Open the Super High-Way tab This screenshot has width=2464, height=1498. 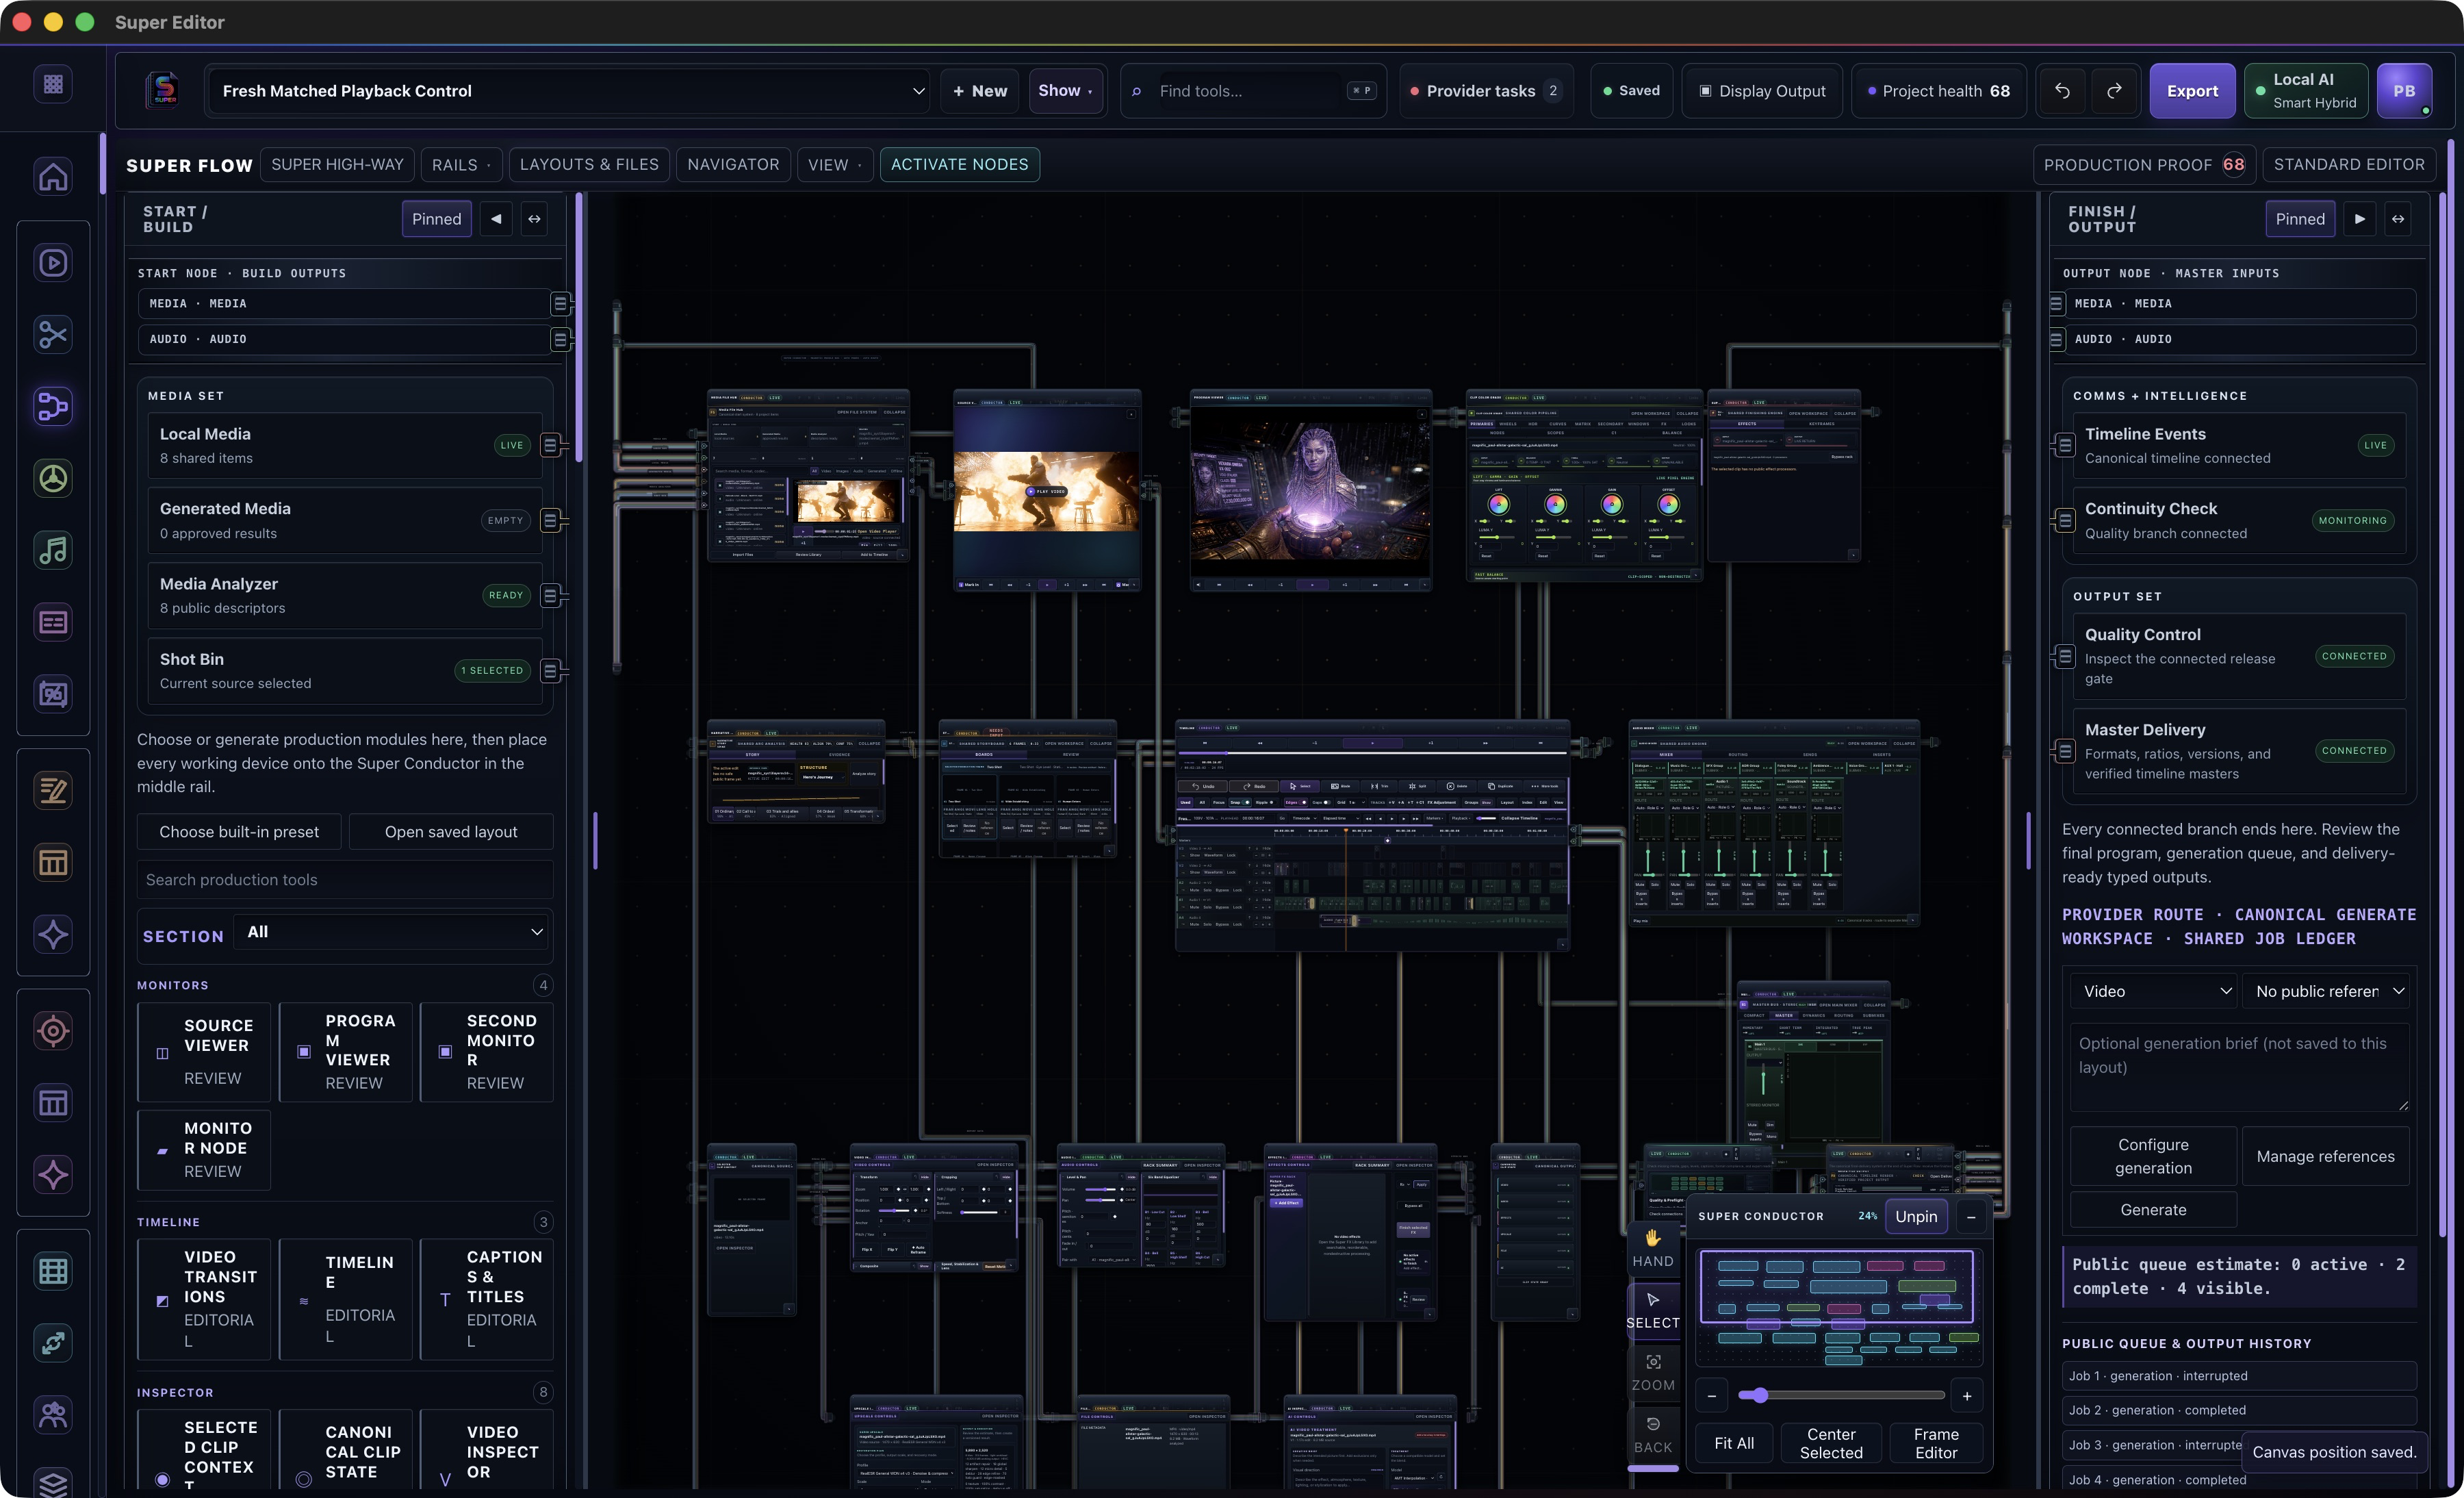337,164
